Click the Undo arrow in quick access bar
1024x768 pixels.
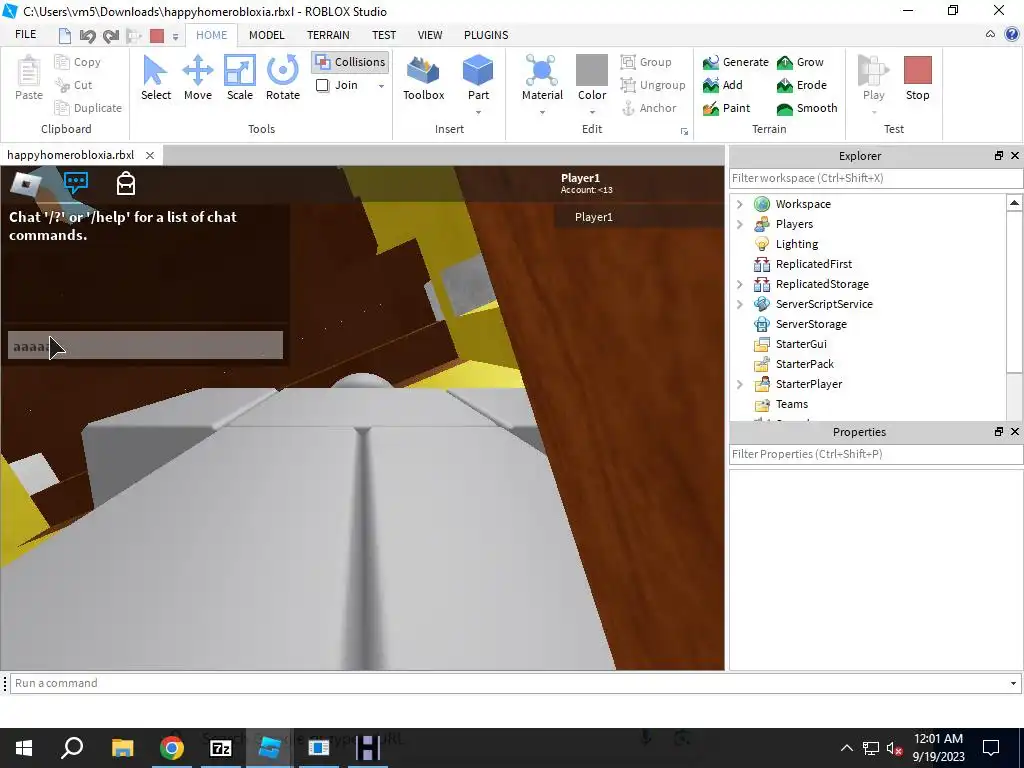coord(88,36)
